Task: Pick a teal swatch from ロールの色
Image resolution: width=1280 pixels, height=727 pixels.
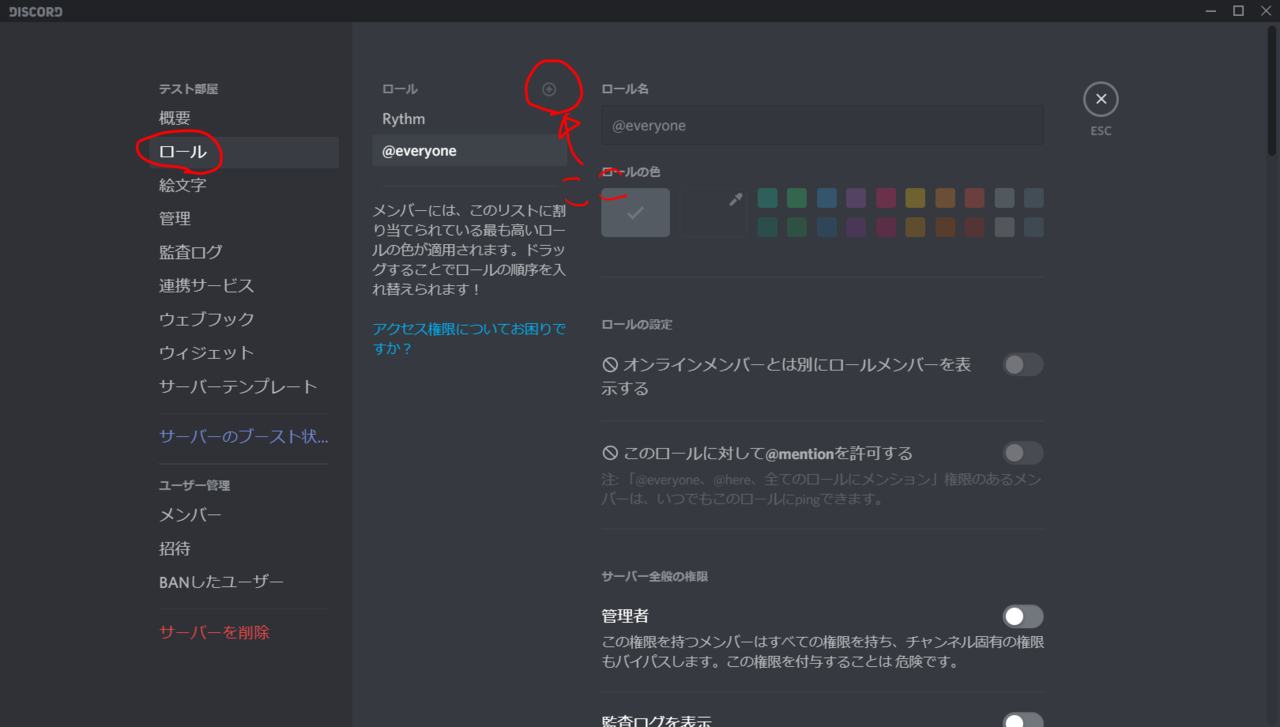Action: [x=766, y=198]
